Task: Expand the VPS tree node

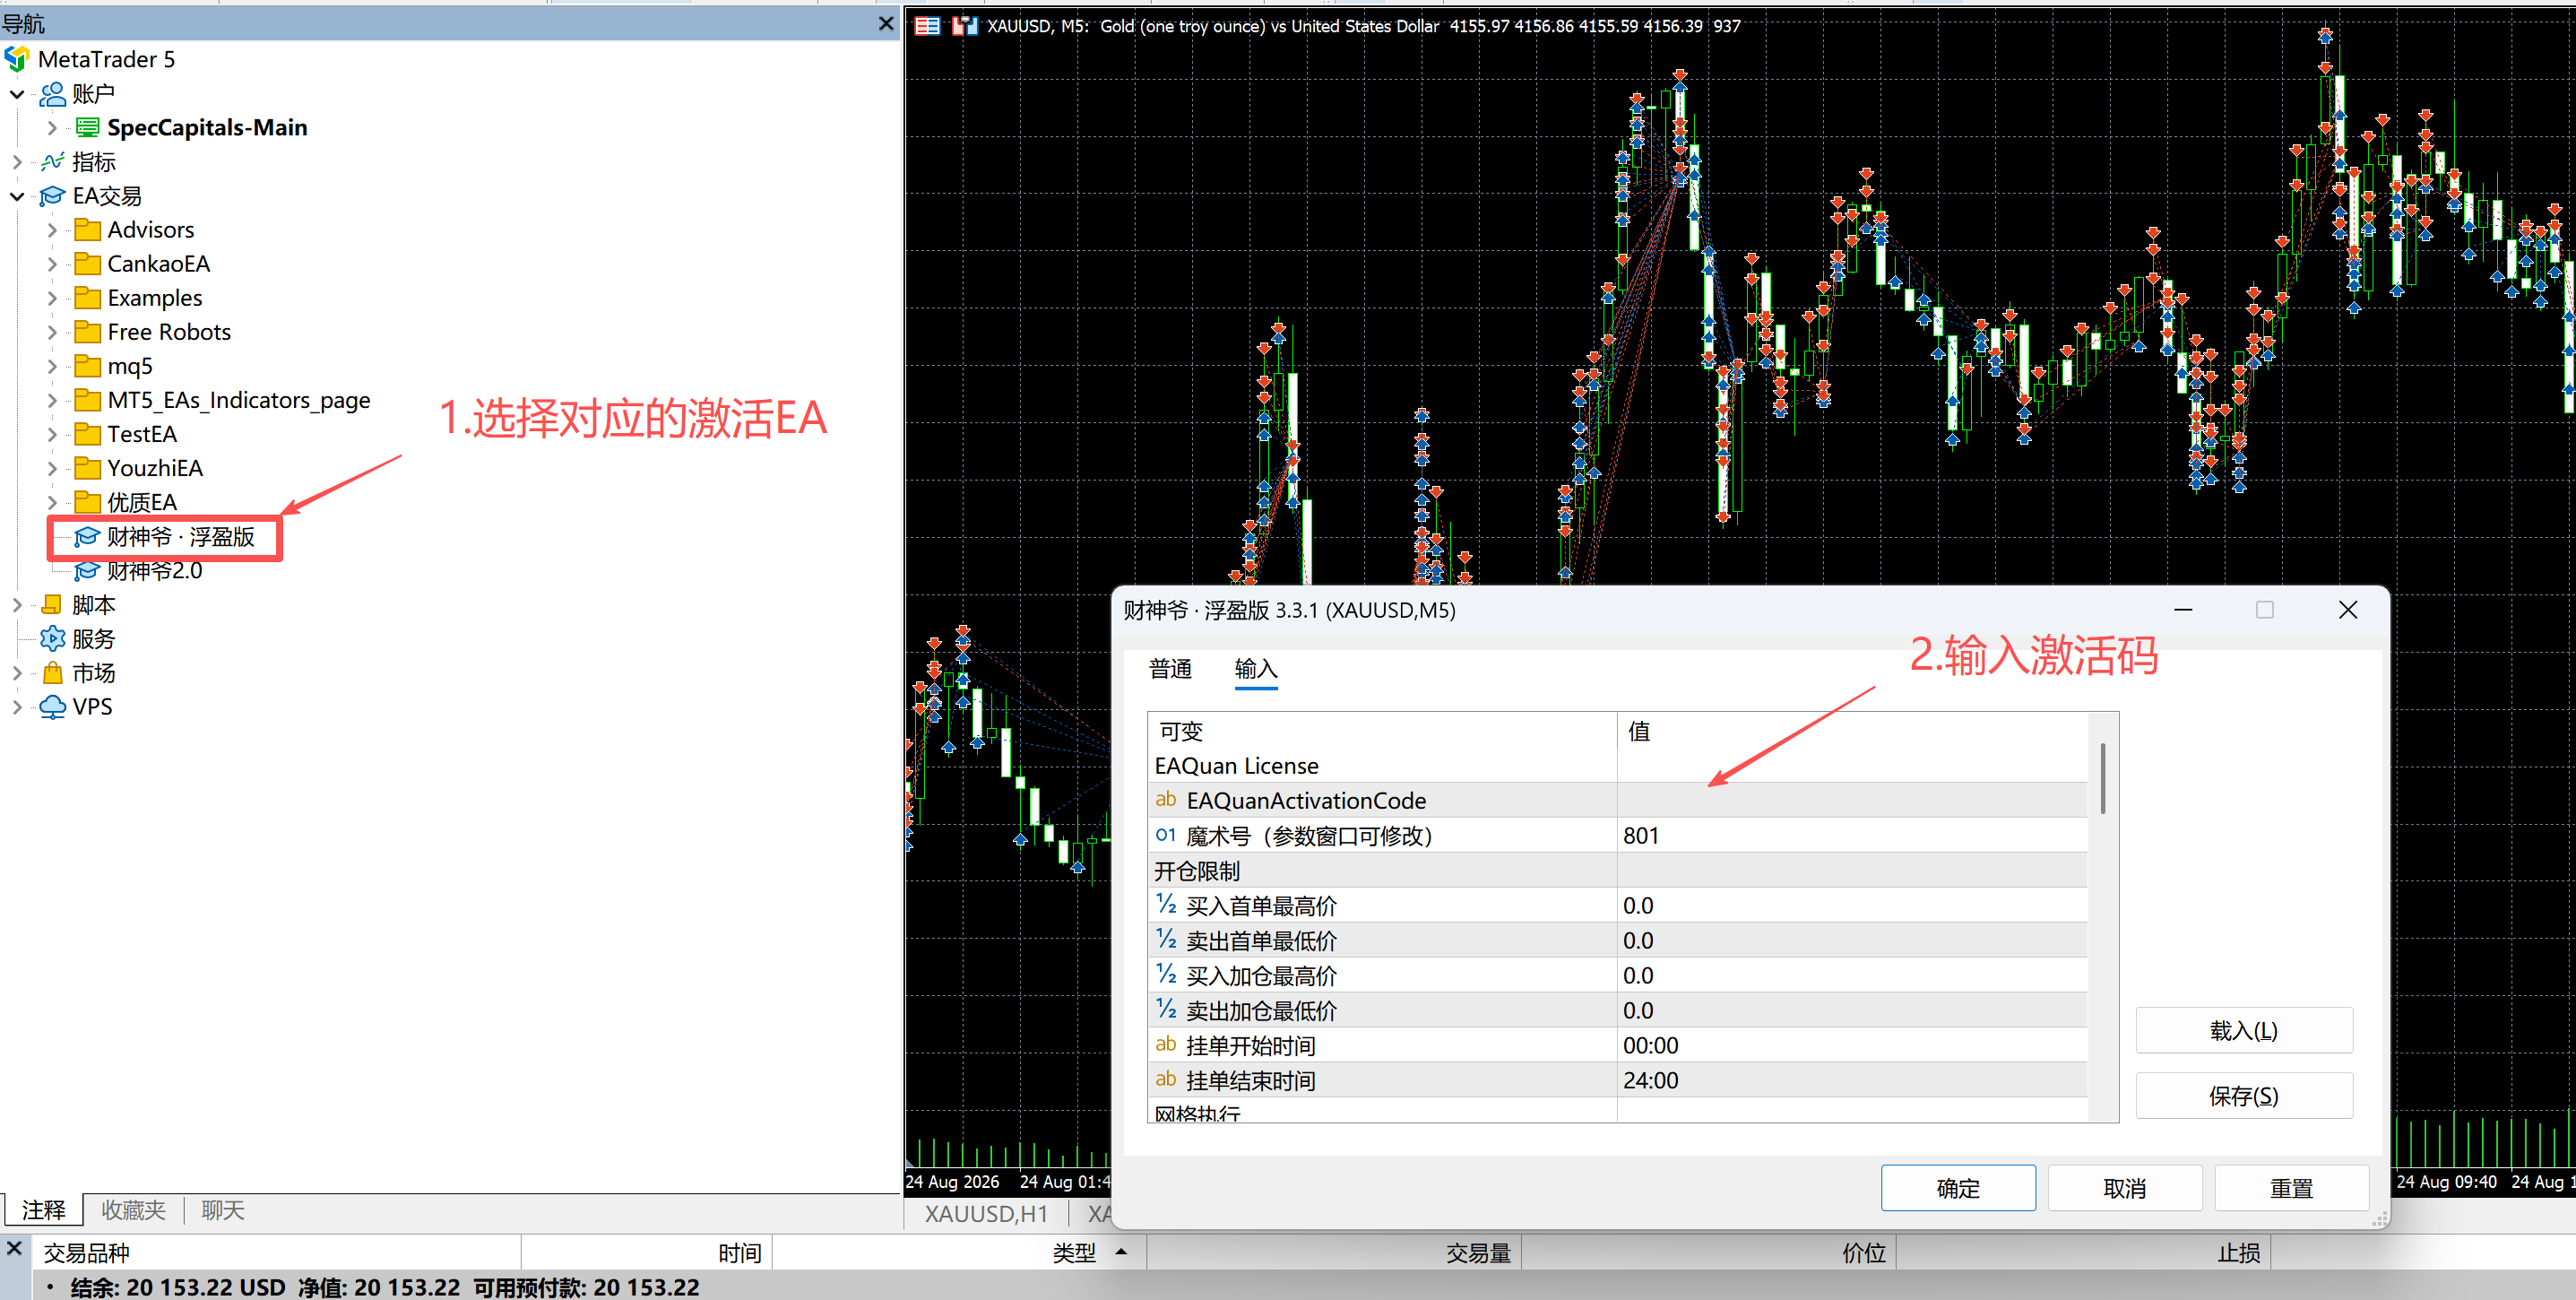Action: point(17,707)
